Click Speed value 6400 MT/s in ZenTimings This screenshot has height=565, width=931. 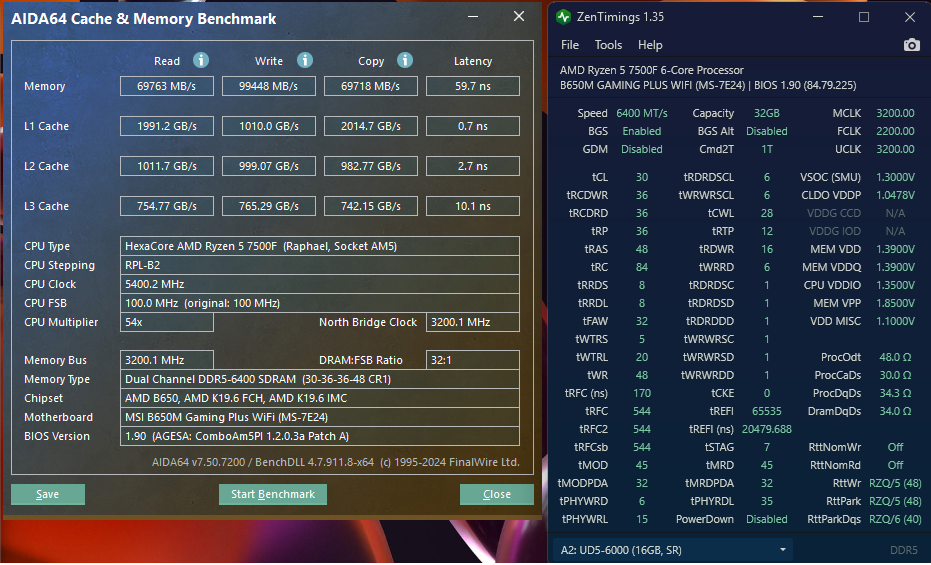(642, 113)
